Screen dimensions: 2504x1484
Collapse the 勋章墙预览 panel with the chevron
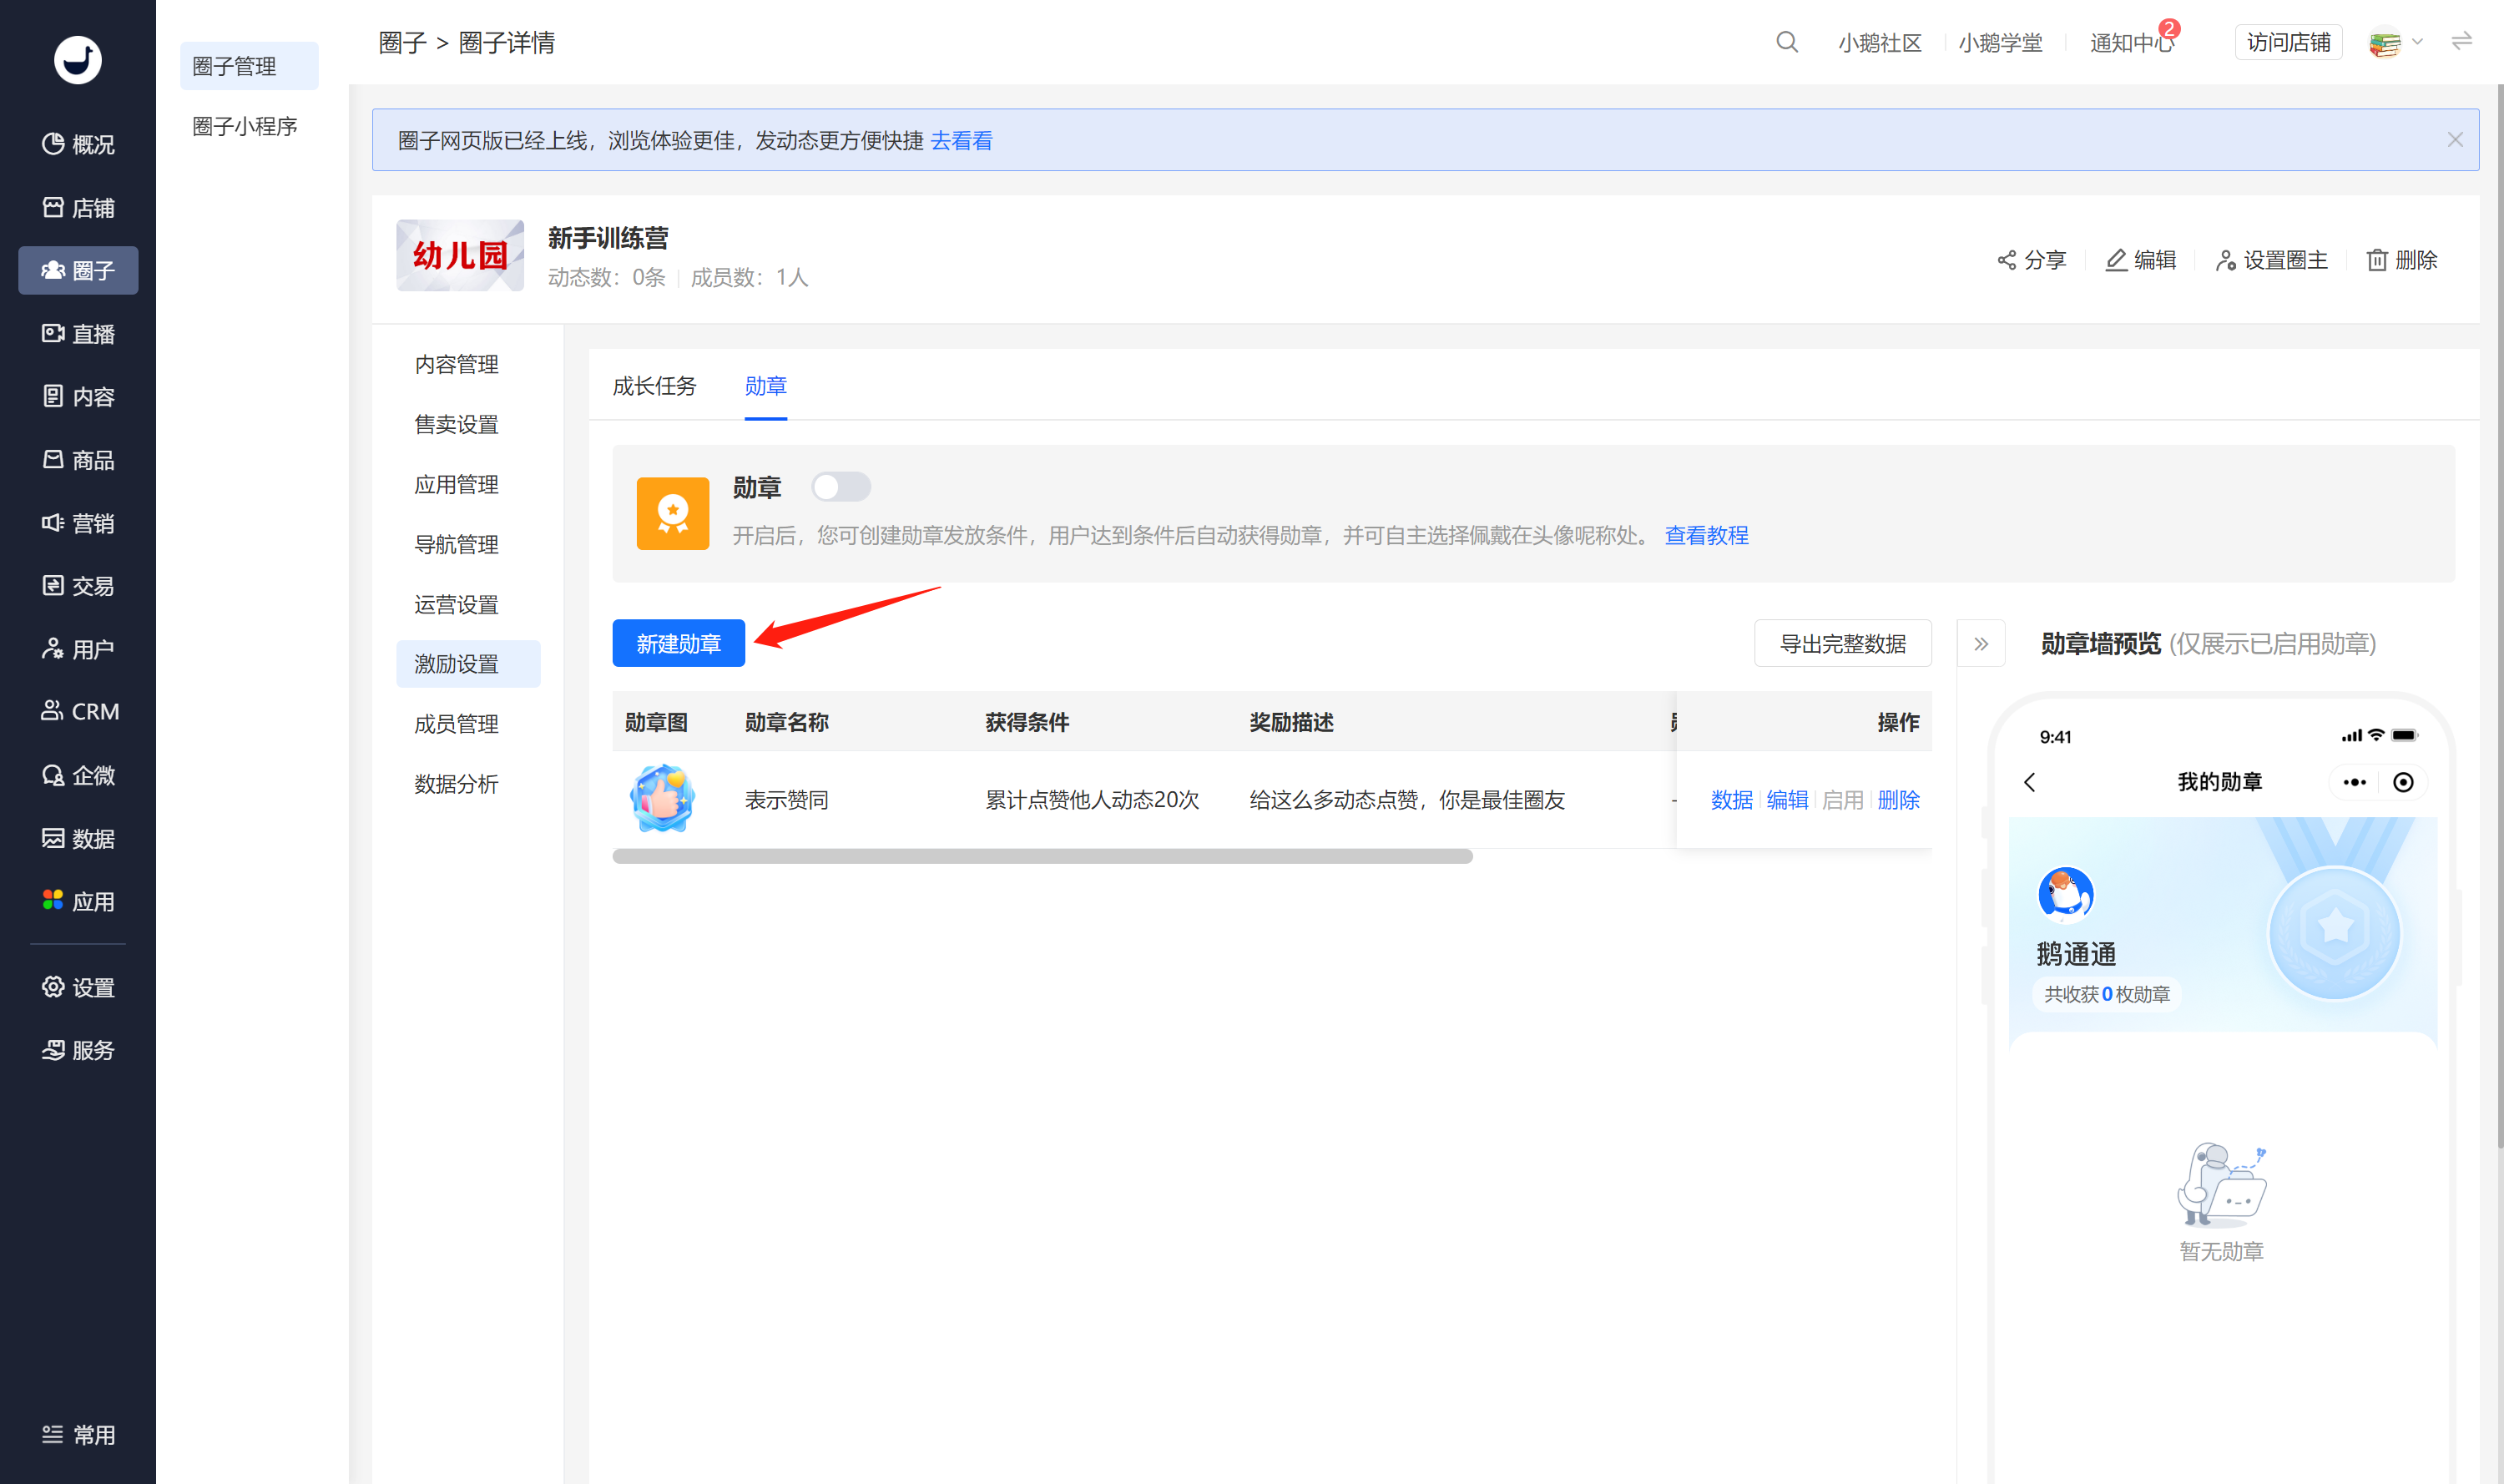pyautogui.click(x=1981, y=643)
